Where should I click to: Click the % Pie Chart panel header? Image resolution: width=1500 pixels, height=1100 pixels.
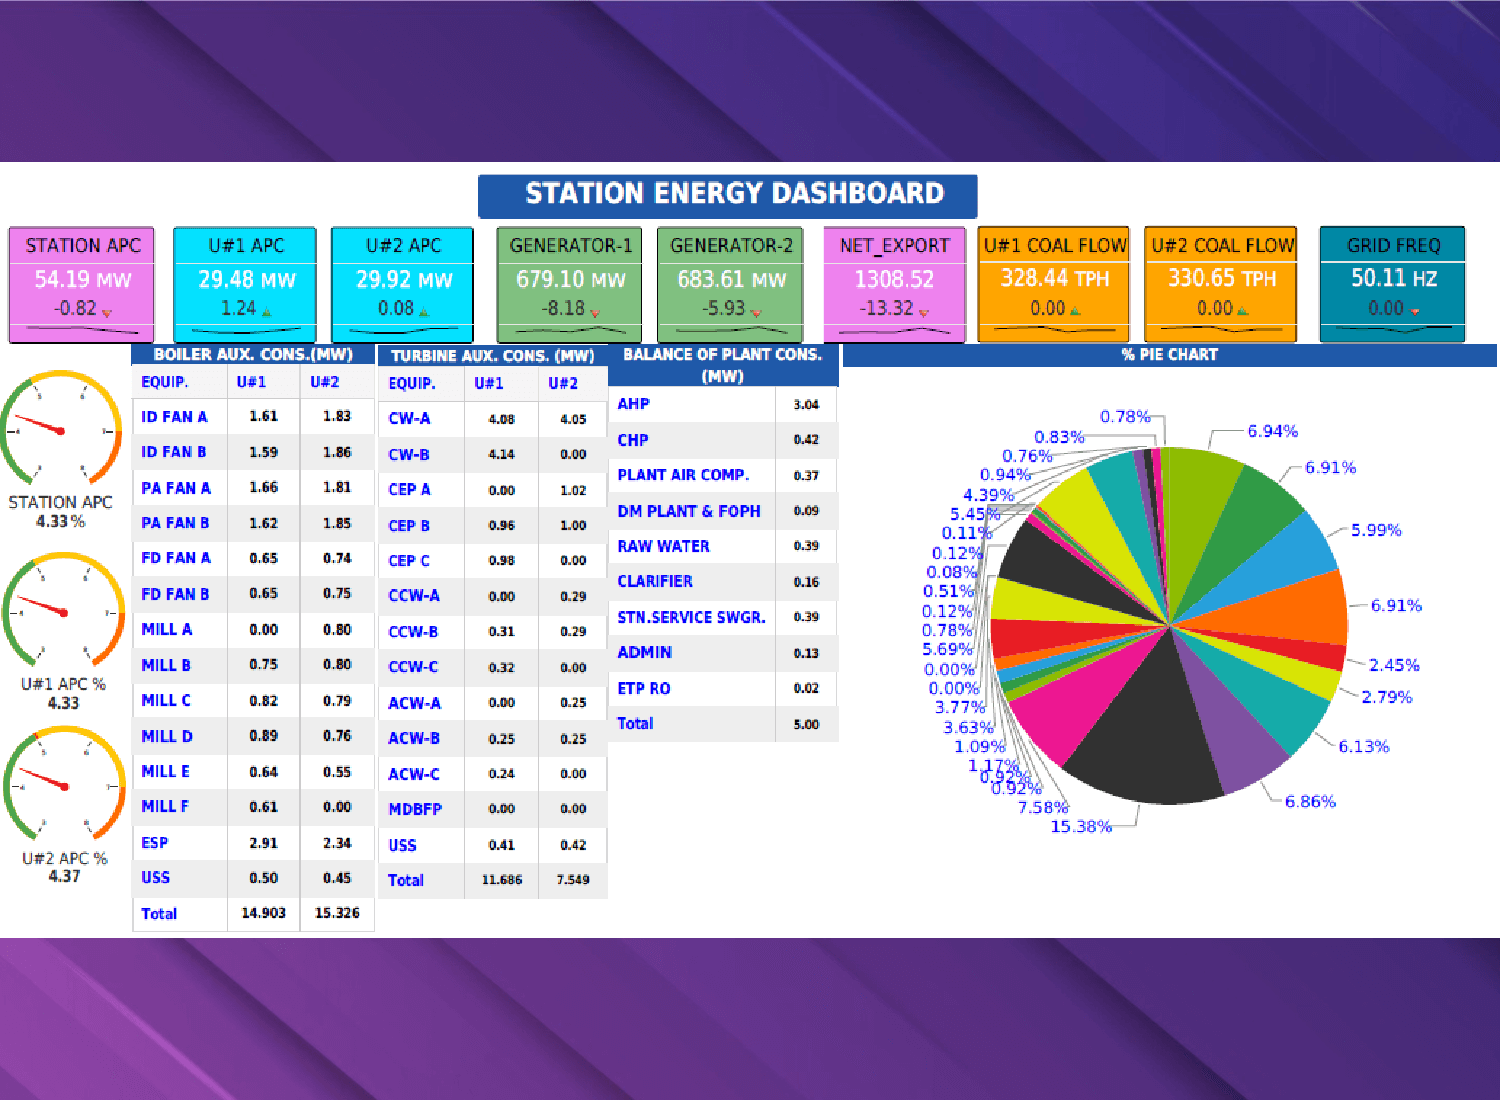pos(1169,355)
